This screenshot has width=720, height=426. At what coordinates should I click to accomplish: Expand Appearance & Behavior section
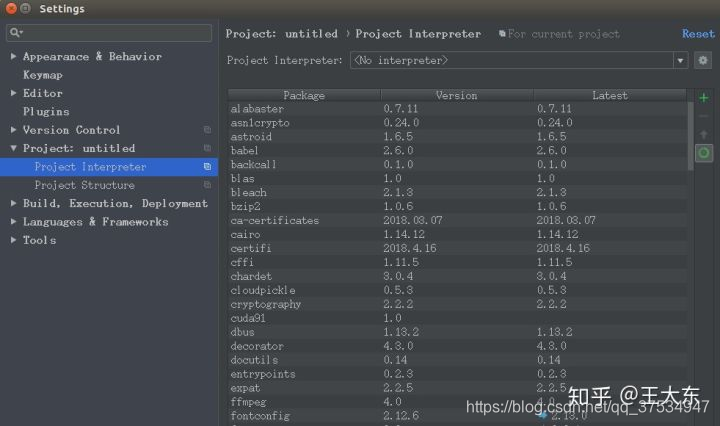[x=13, y=56]
